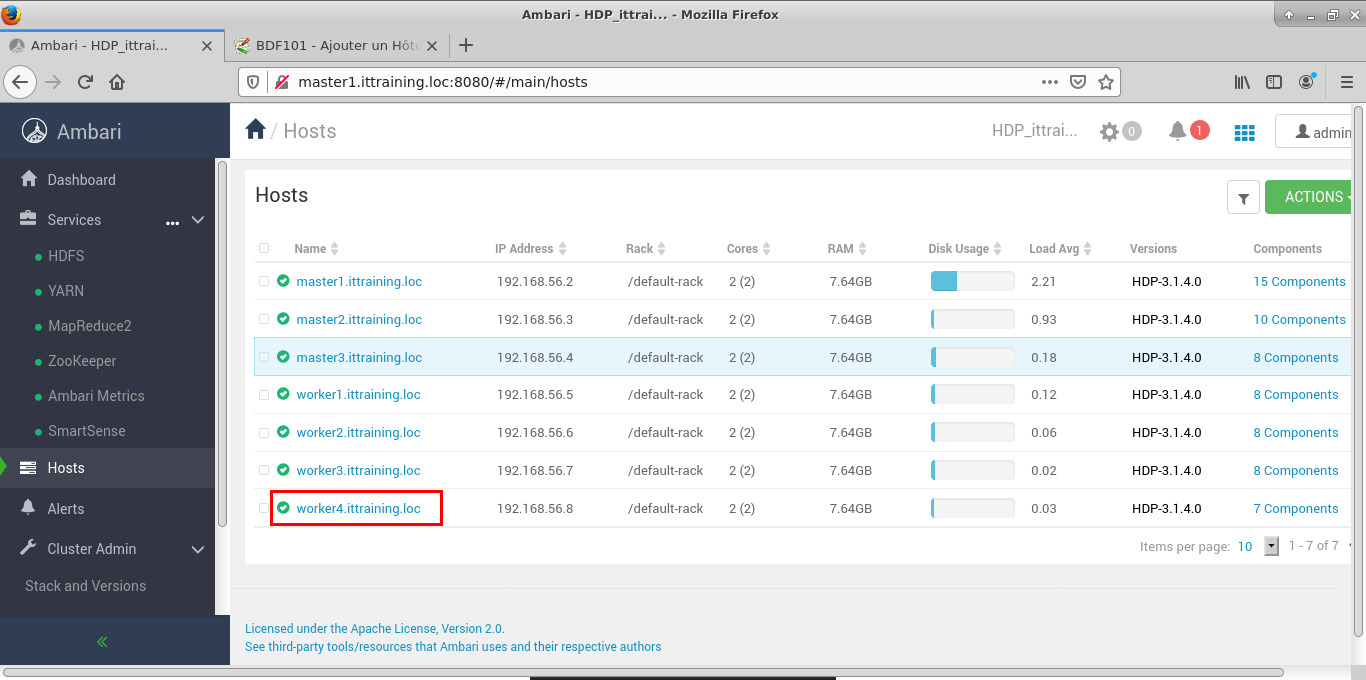
Task: Open the alerts bell notification icon
Action: [1178, 131]
